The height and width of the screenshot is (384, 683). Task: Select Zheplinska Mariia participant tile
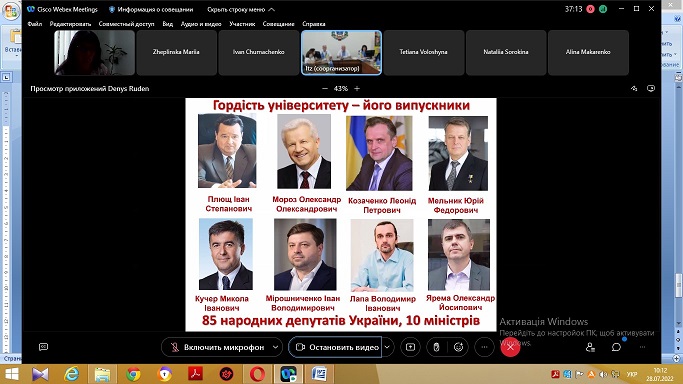[176, 53]
